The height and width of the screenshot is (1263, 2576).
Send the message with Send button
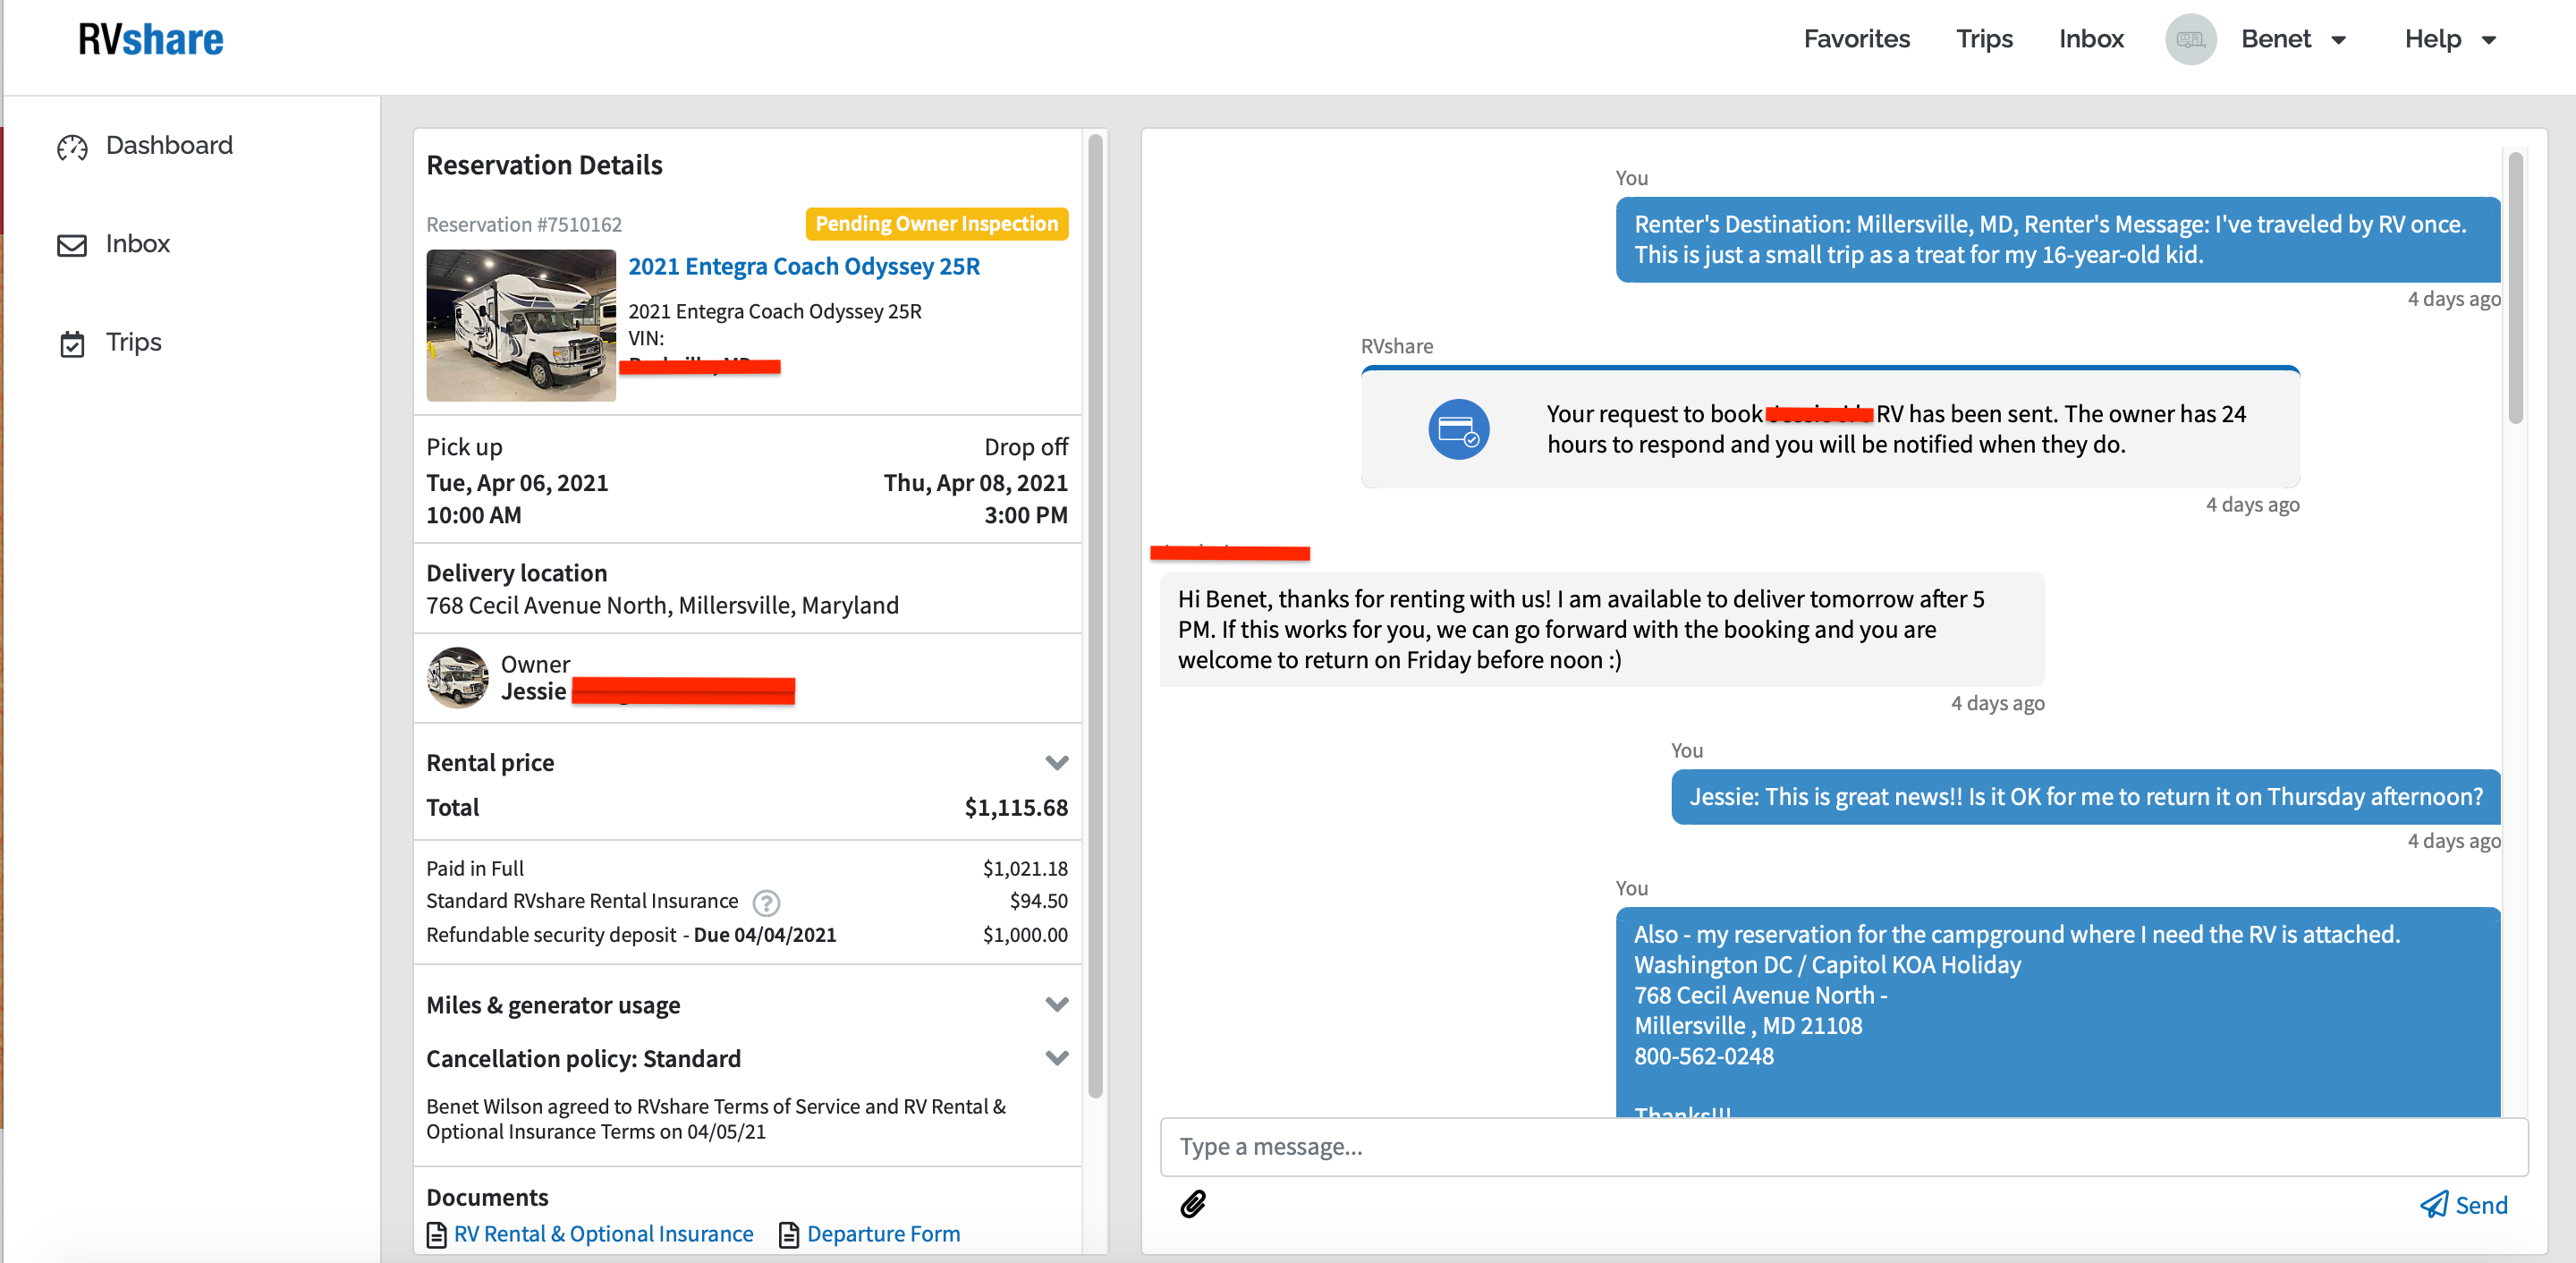[2464, 1205]
